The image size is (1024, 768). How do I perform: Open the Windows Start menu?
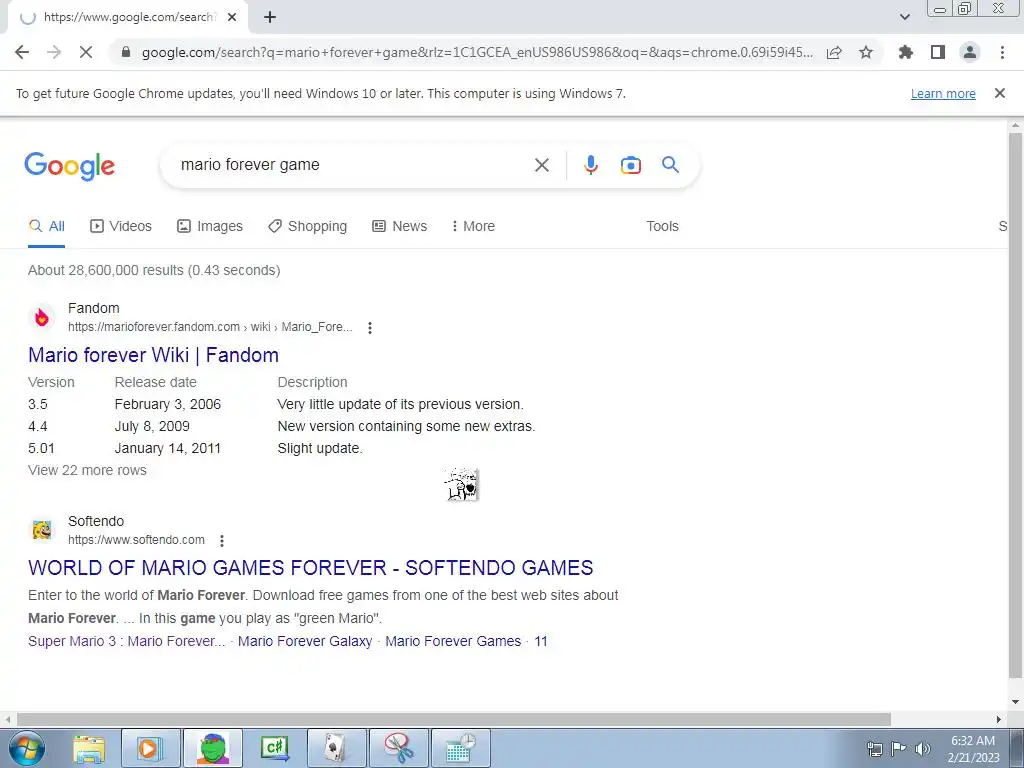pyautogui.click(x=27, y=748)
